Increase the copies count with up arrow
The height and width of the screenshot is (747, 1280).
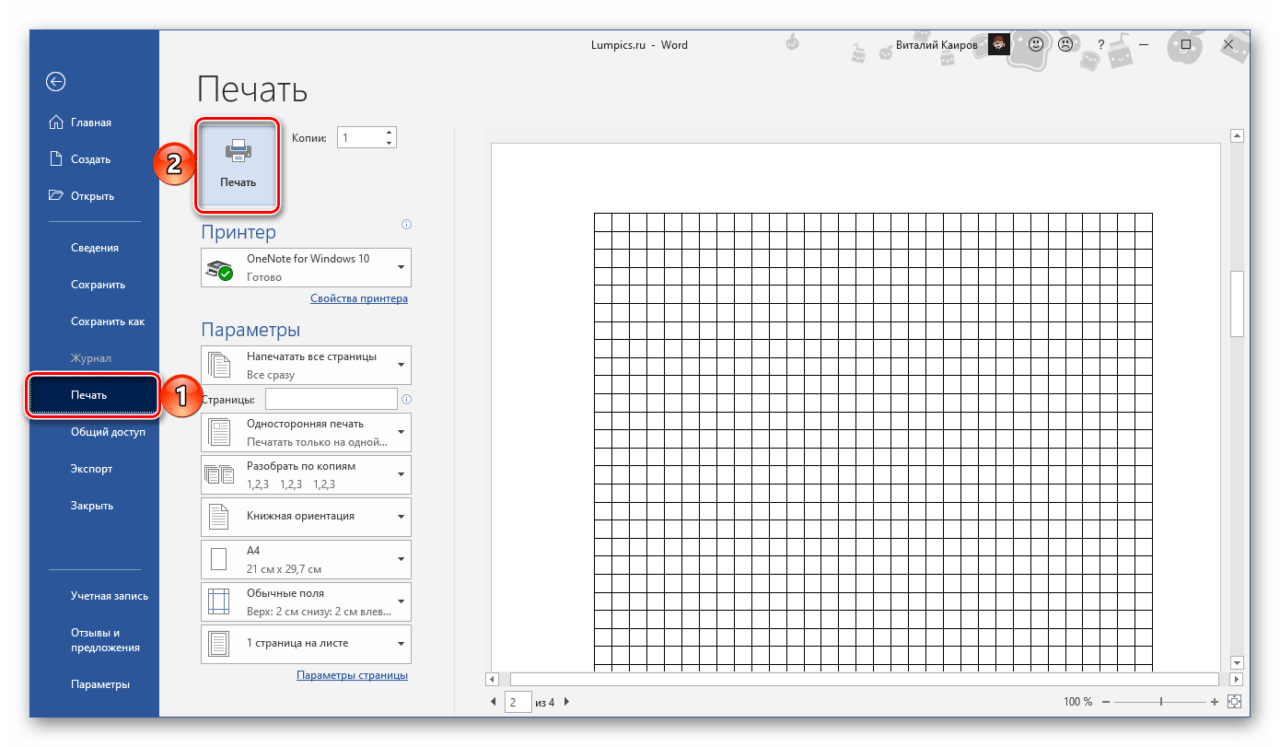tap(389, 132)
